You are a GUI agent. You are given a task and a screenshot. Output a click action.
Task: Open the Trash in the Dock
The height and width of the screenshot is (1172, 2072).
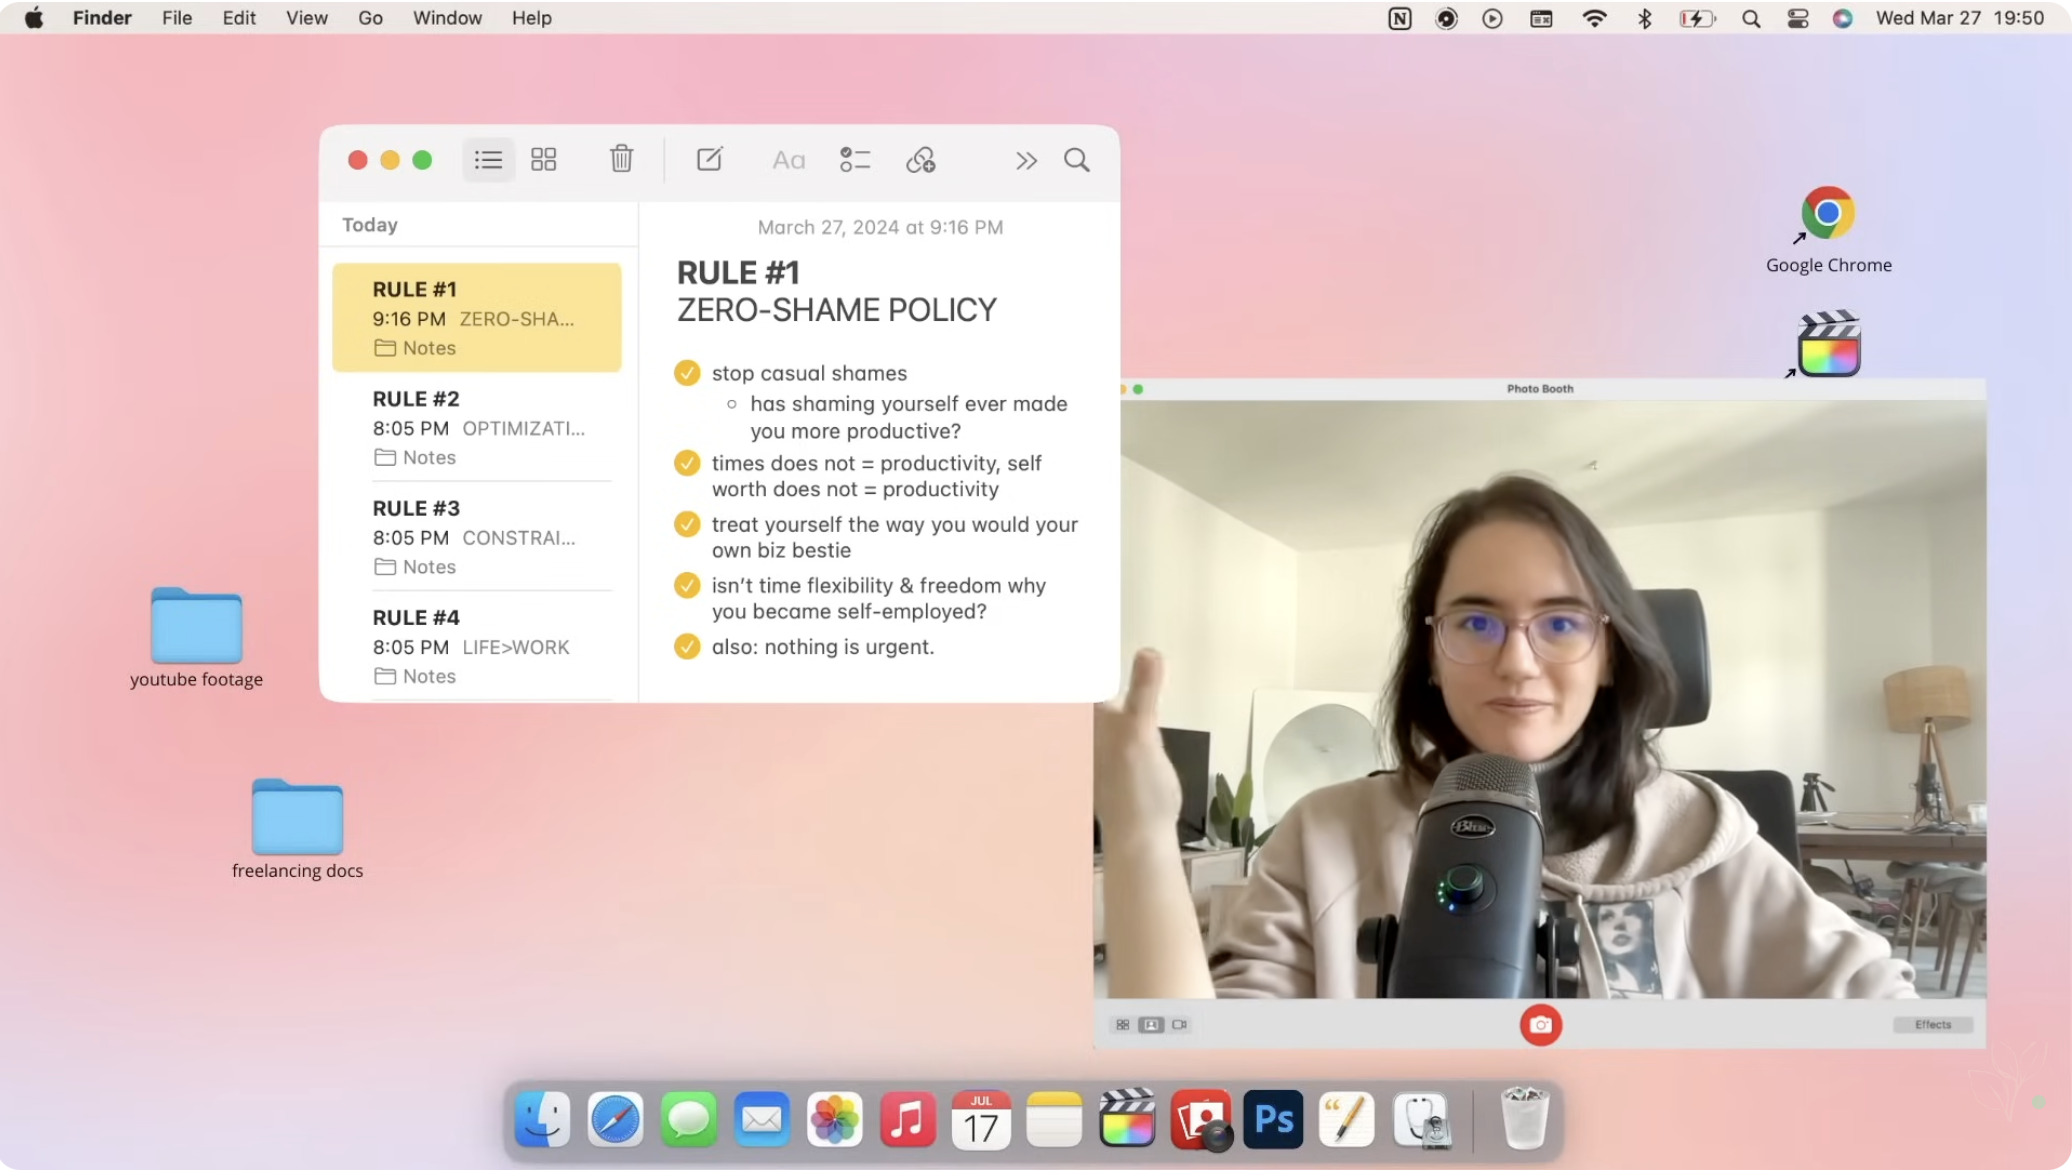[1524, 1119]
